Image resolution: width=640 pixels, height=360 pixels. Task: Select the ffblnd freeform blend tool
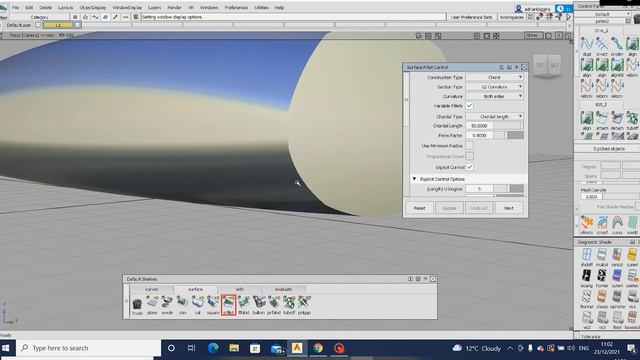(x=244, y=304)
